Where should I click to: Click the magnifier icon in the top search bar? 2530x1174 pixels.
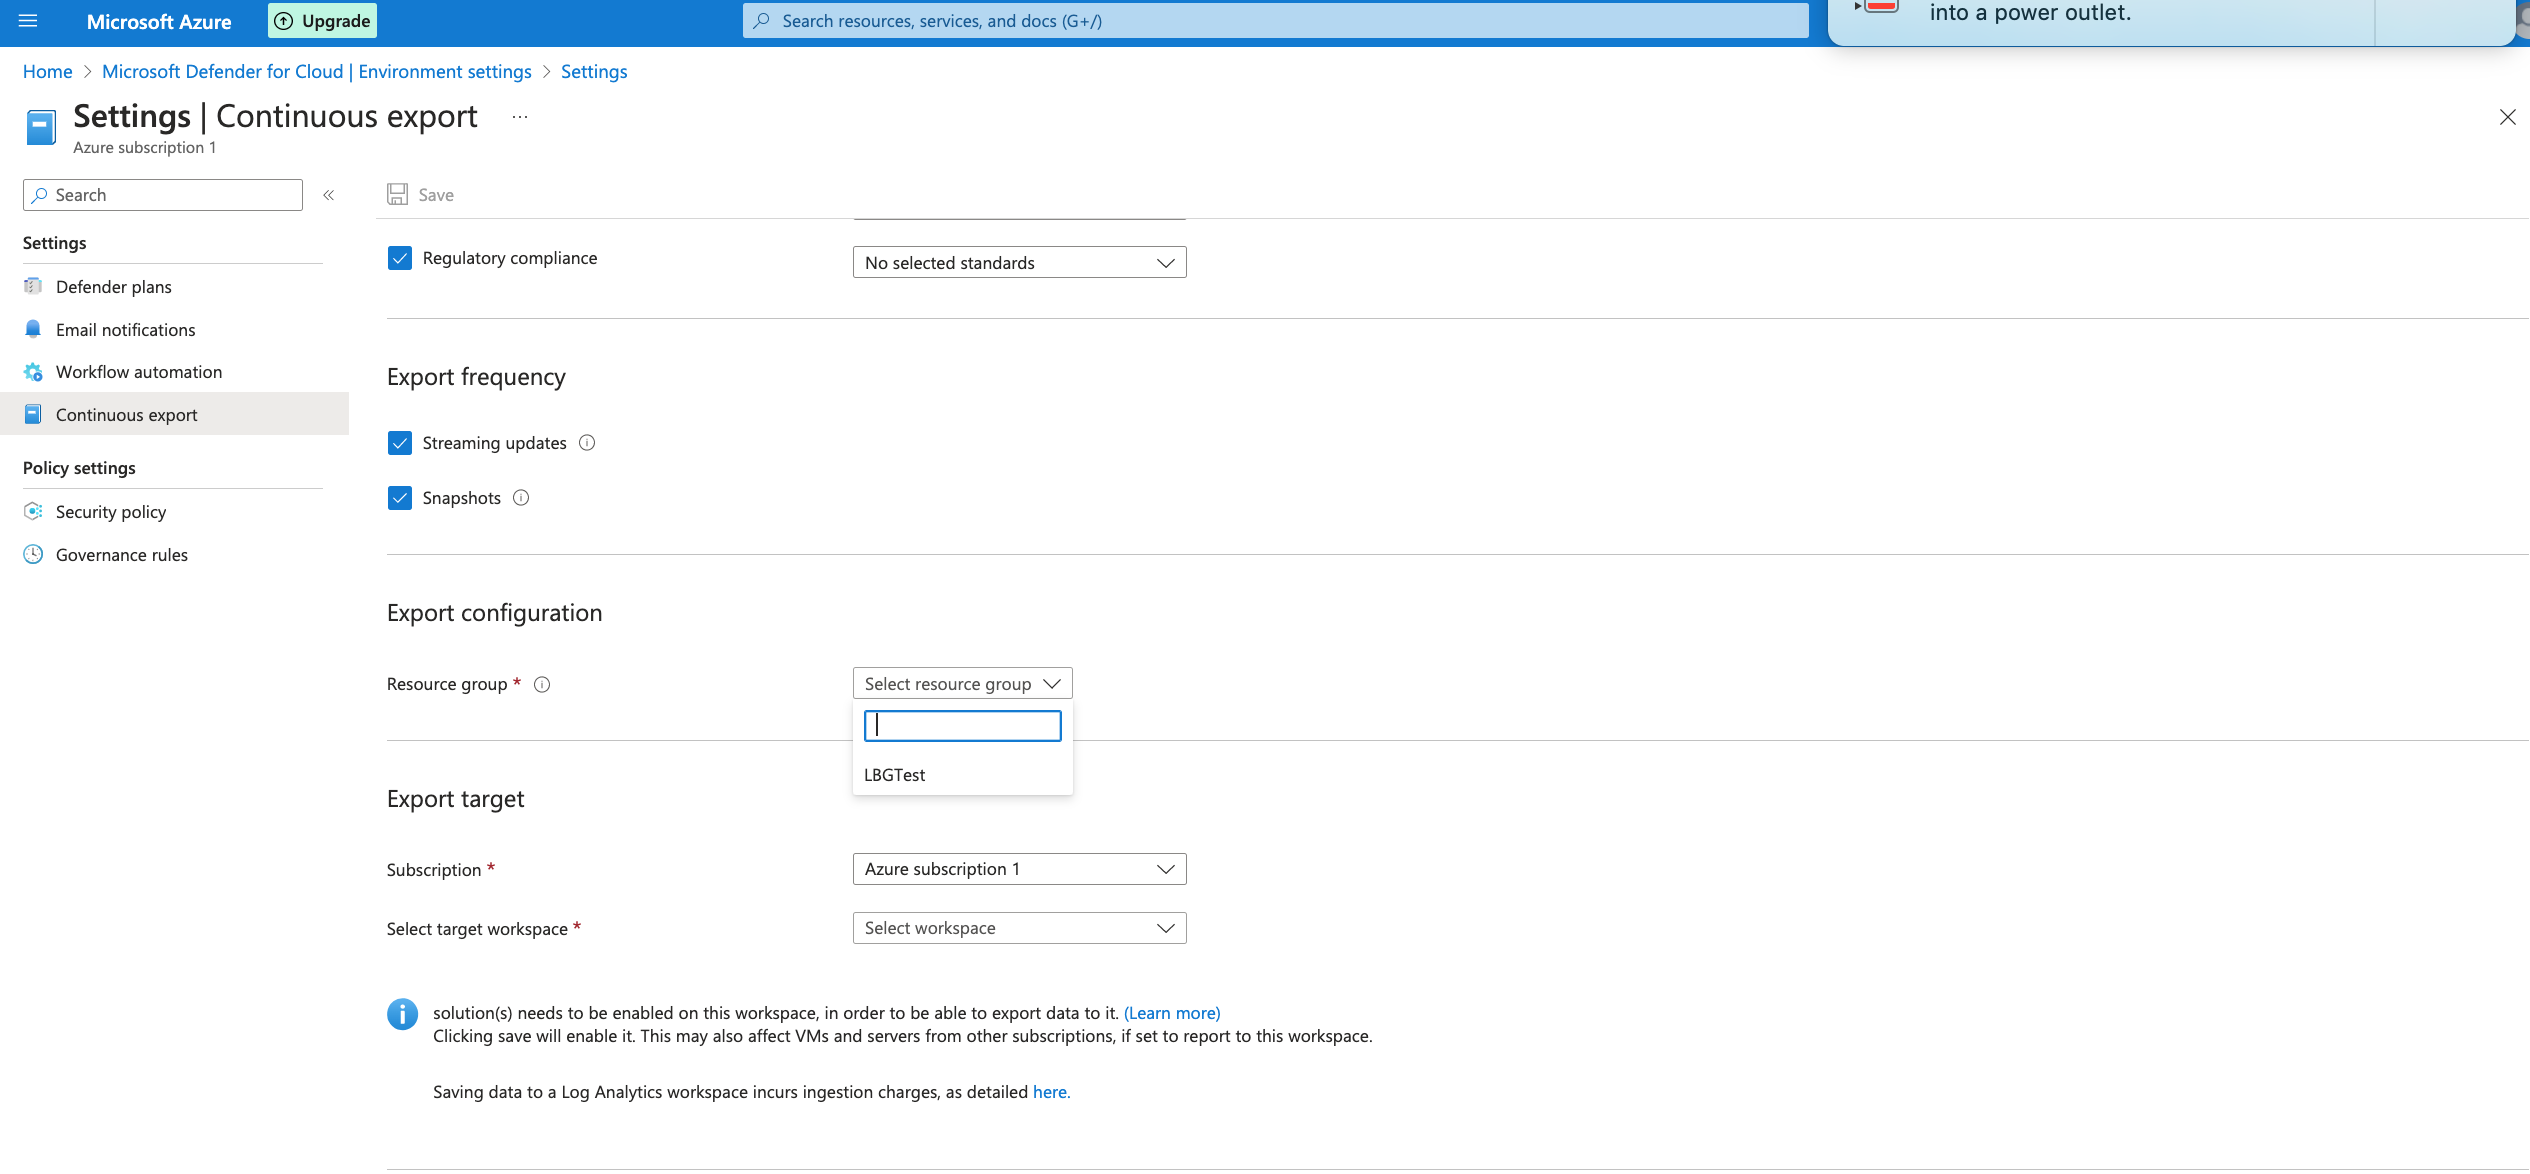pyautogui.click(x=762, y=21)
